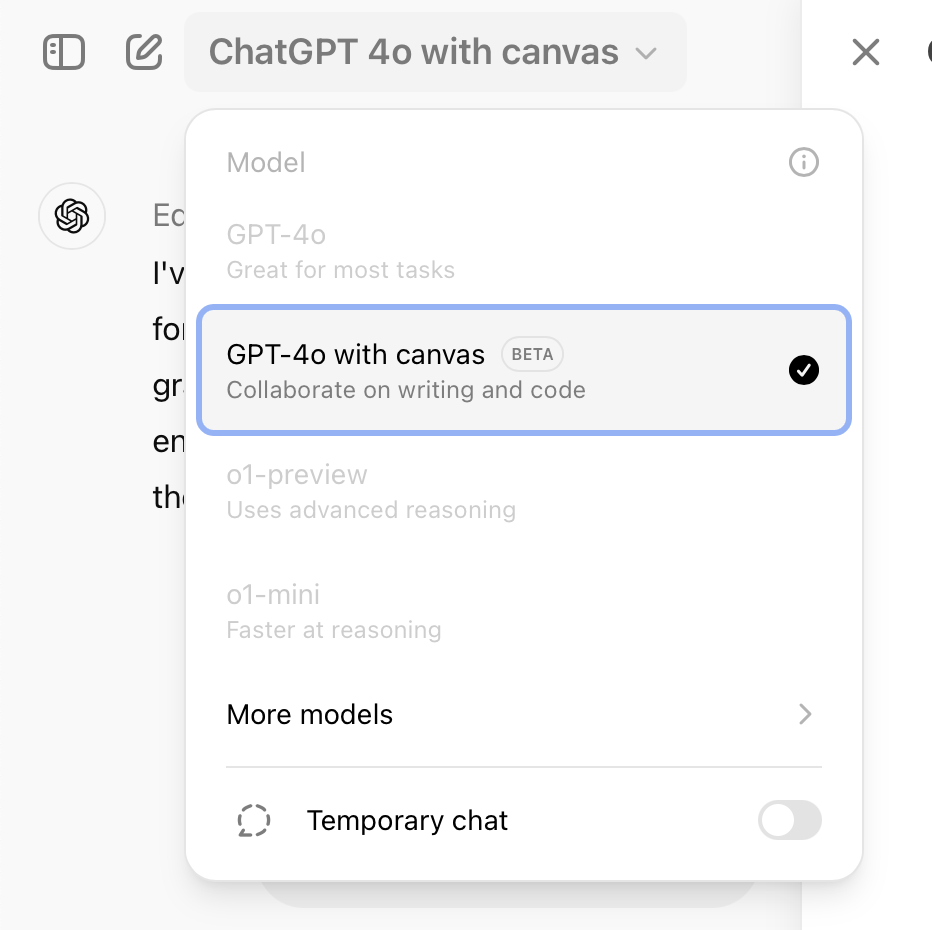Select the GPT-4o model option
The height and width of the screenshot is (930, 932).
coord(524,251)
